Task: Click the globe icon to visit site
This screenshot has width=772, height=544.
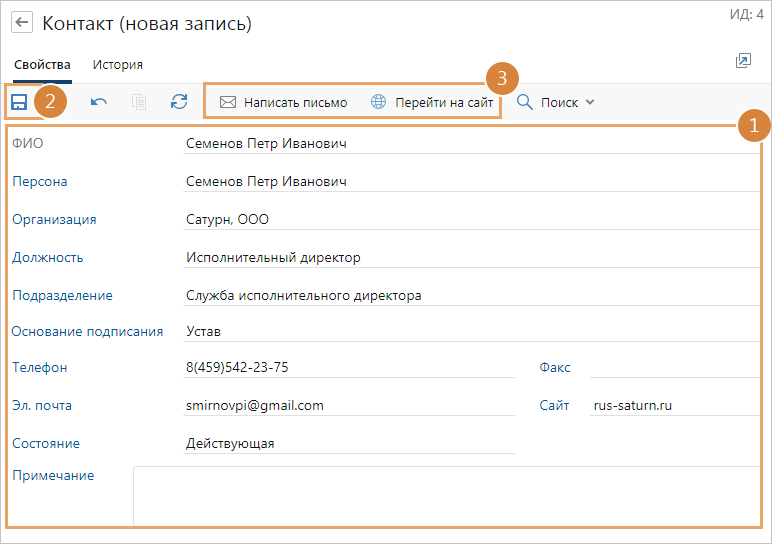Action: [x=378, y=102]
